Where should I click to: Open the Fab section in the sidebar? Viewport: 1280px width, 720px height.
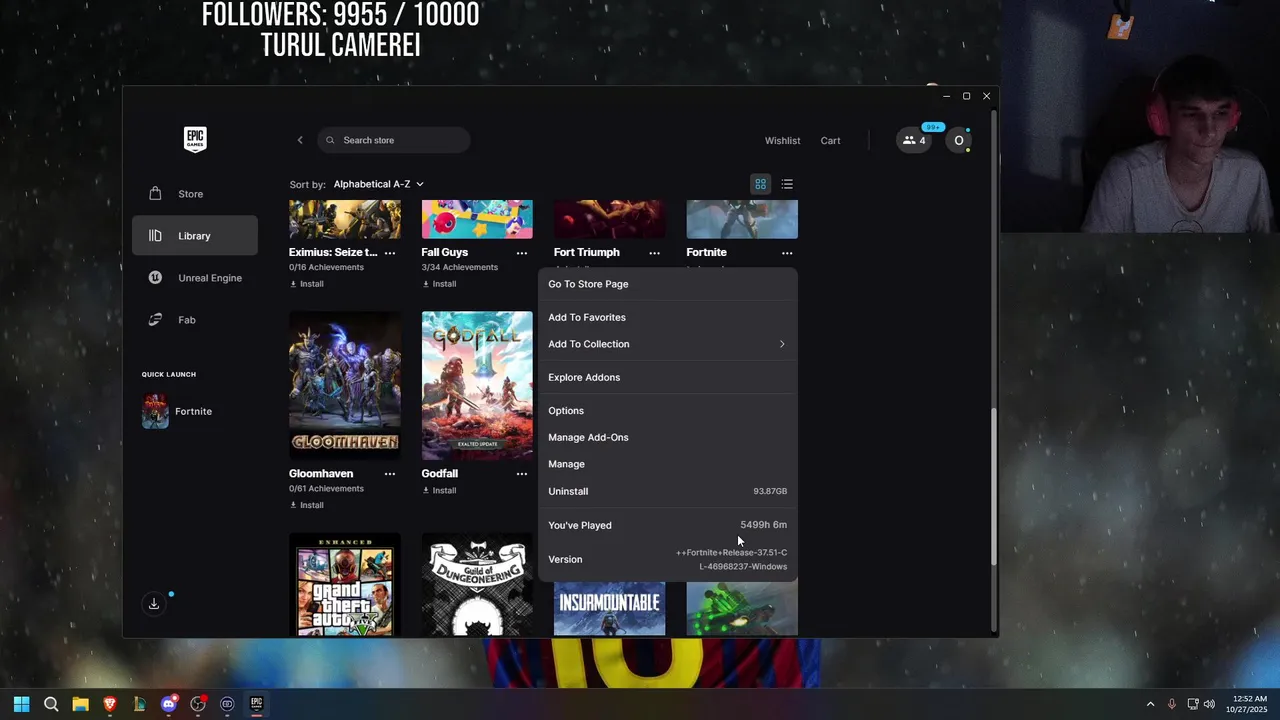click(x=195, y=320)
